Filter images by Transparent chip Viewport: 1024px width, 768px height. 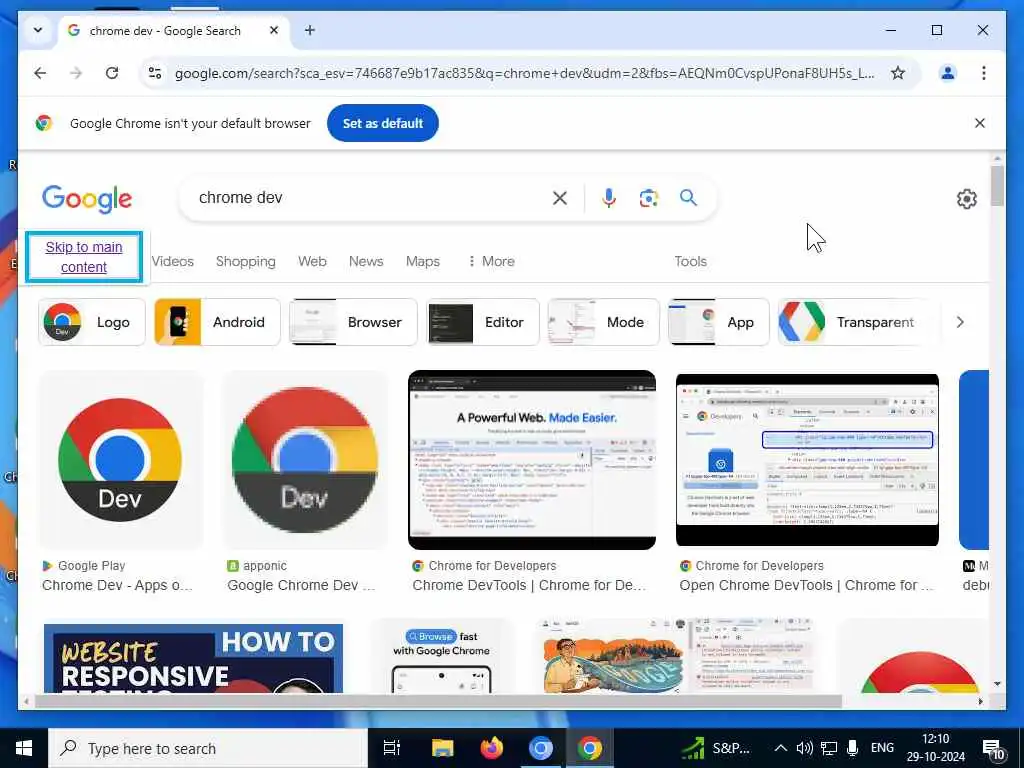tap(856, 322)
